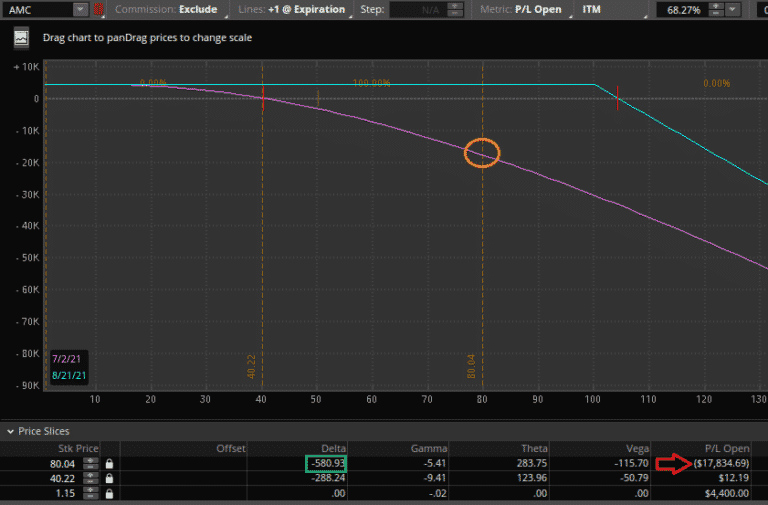
Task: Click the Step value stepper arrows
Action: [x=455, y=10]
